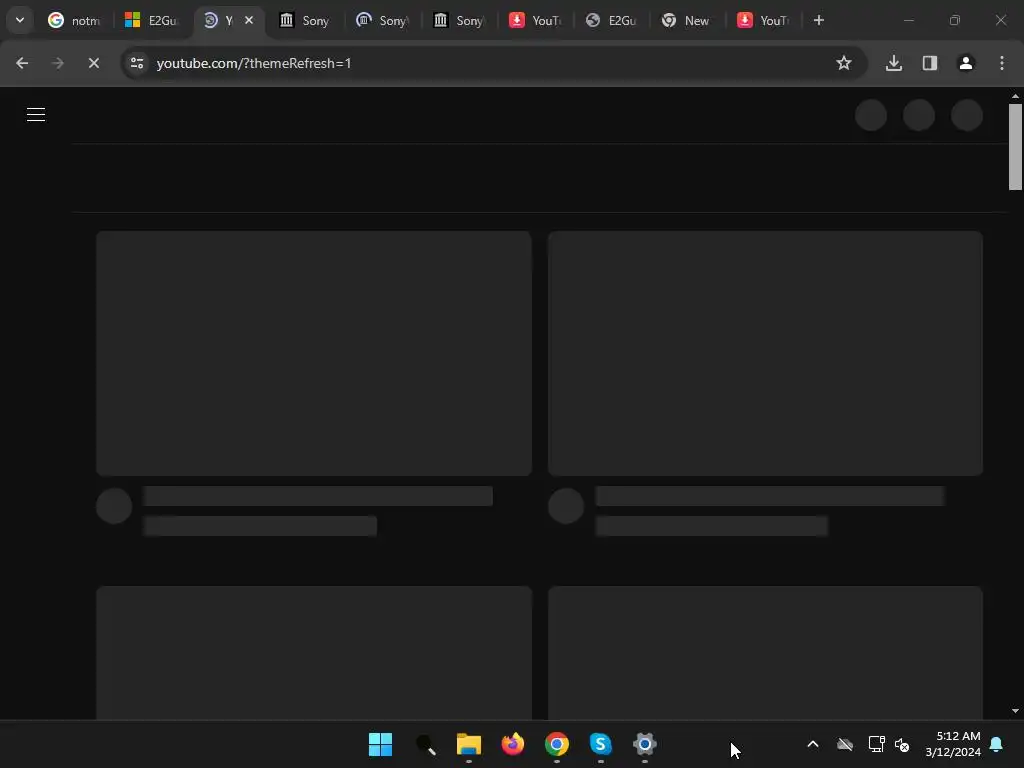Open Windows taskbar search
The width and height of the screenshot is (1024, 768).
[425, 744]
